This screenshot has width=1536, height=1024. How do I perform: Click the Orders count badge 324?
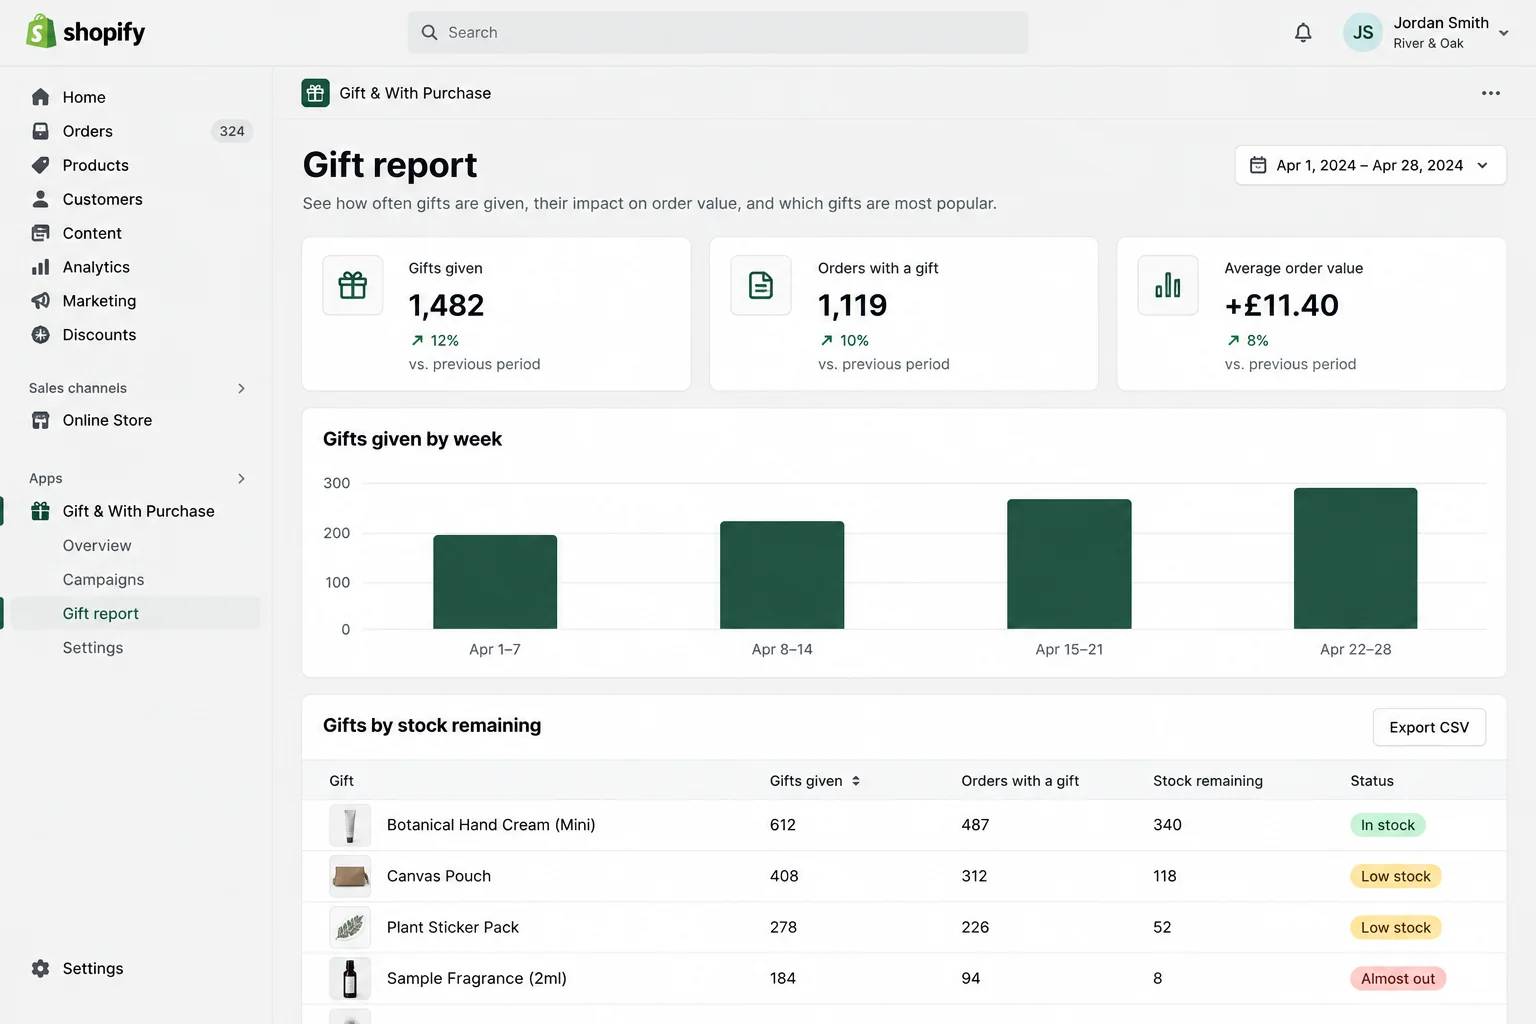pyautogui.click(x=232, y=131)
